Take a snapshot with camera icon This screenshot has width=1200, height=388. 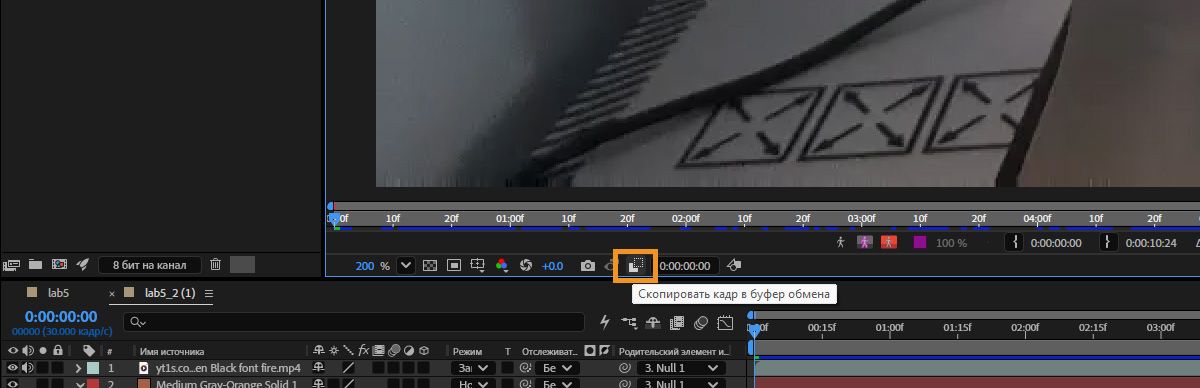[x=588, y=266]
